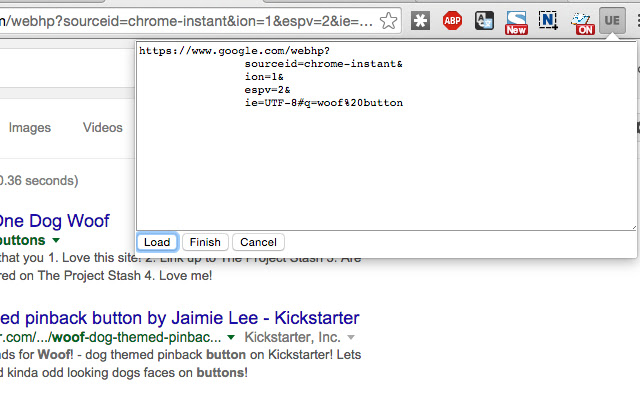Click Finish in URL editor popup
The image size is (640, 400).
(205, 242)
